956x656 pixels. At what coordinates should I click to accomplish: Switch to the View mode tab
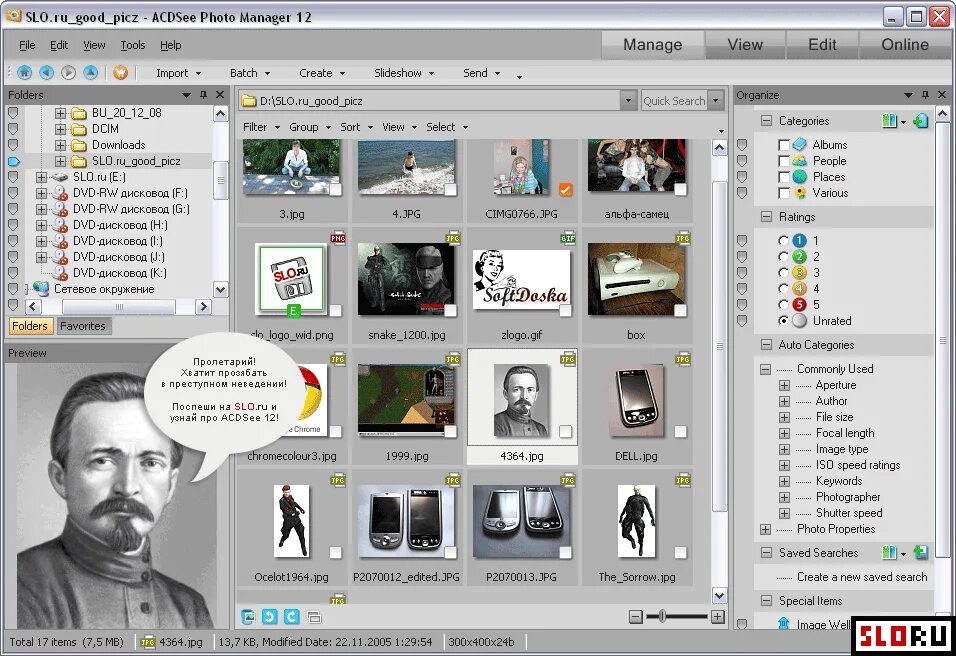[745, 45]
